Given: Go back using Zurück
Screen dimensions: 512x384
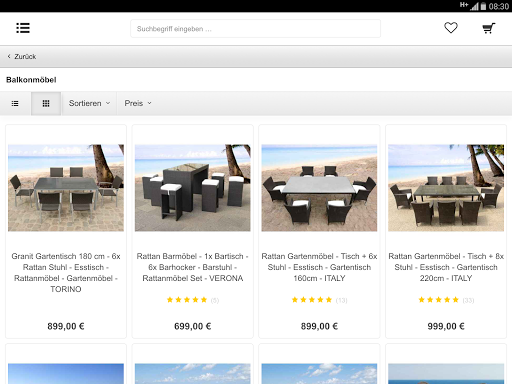Looking at the screenshot, I should [22, 57].
